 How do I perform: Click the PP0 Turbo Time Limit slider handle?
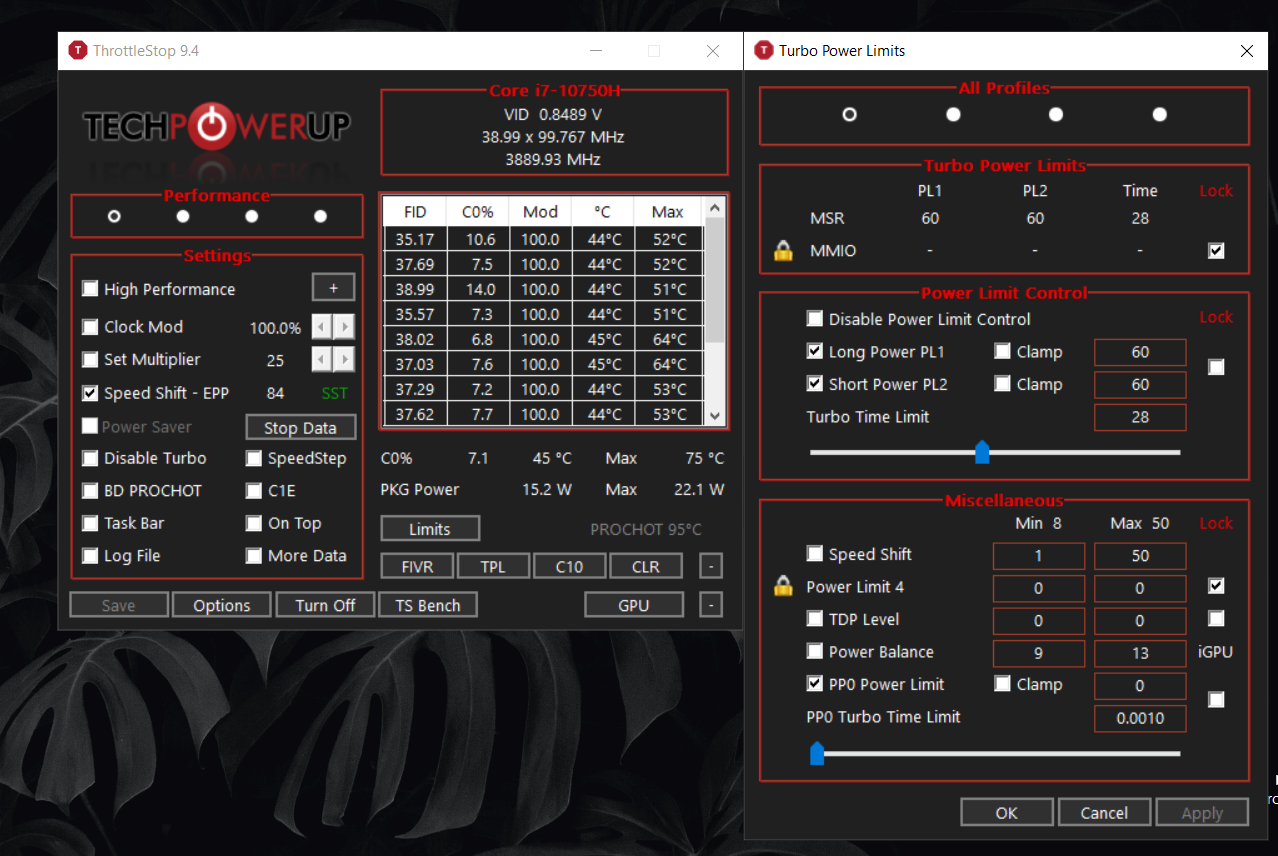[816, 753]
